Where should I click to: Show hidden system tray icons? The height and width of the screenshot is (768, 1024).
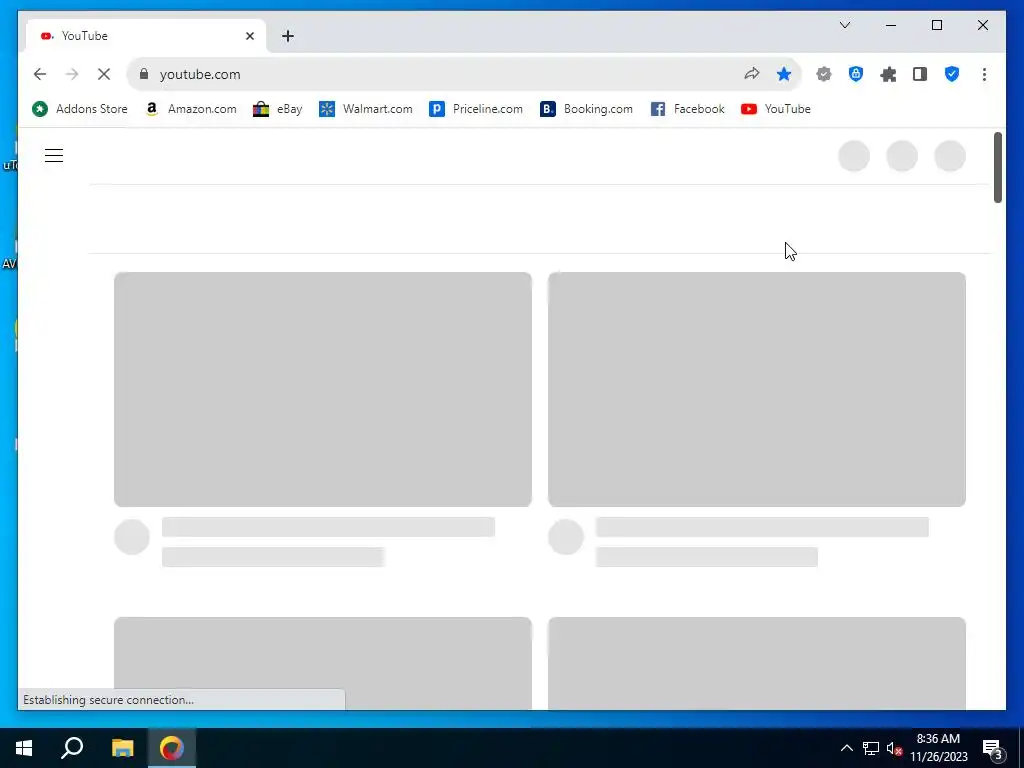point(846,748)
